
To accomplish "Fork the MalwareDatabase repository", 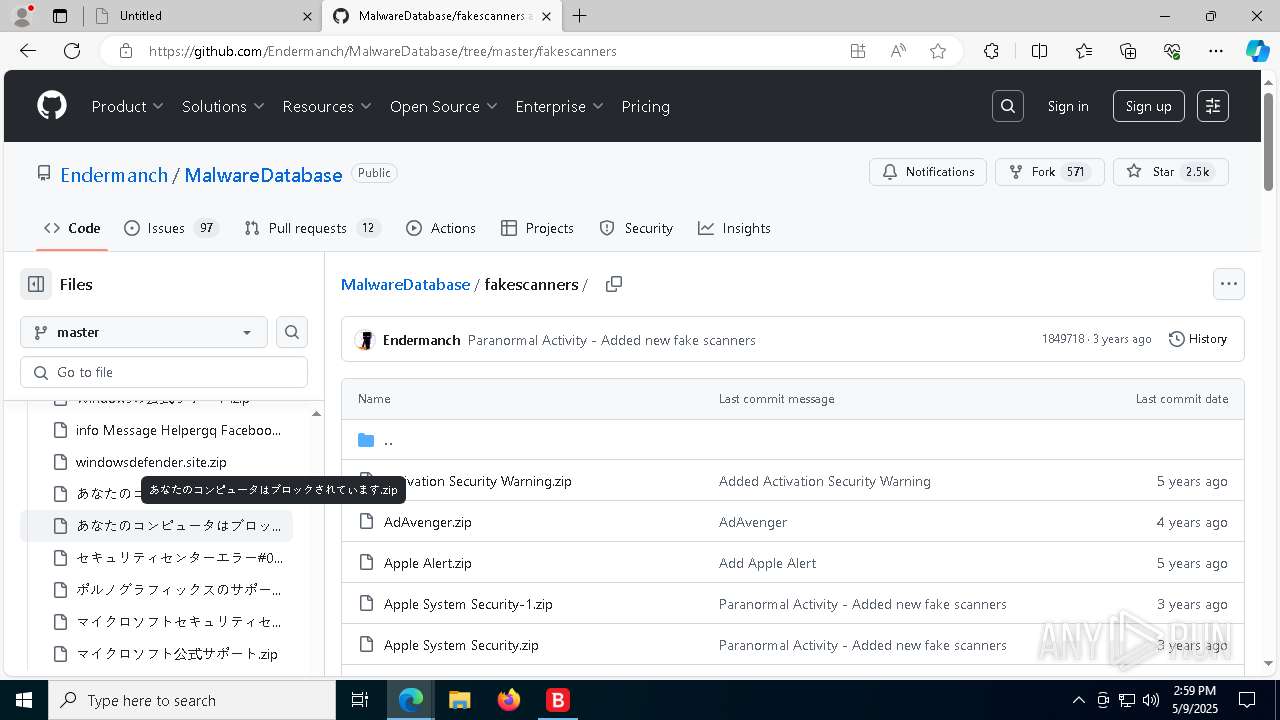I will pos(1049,172).
